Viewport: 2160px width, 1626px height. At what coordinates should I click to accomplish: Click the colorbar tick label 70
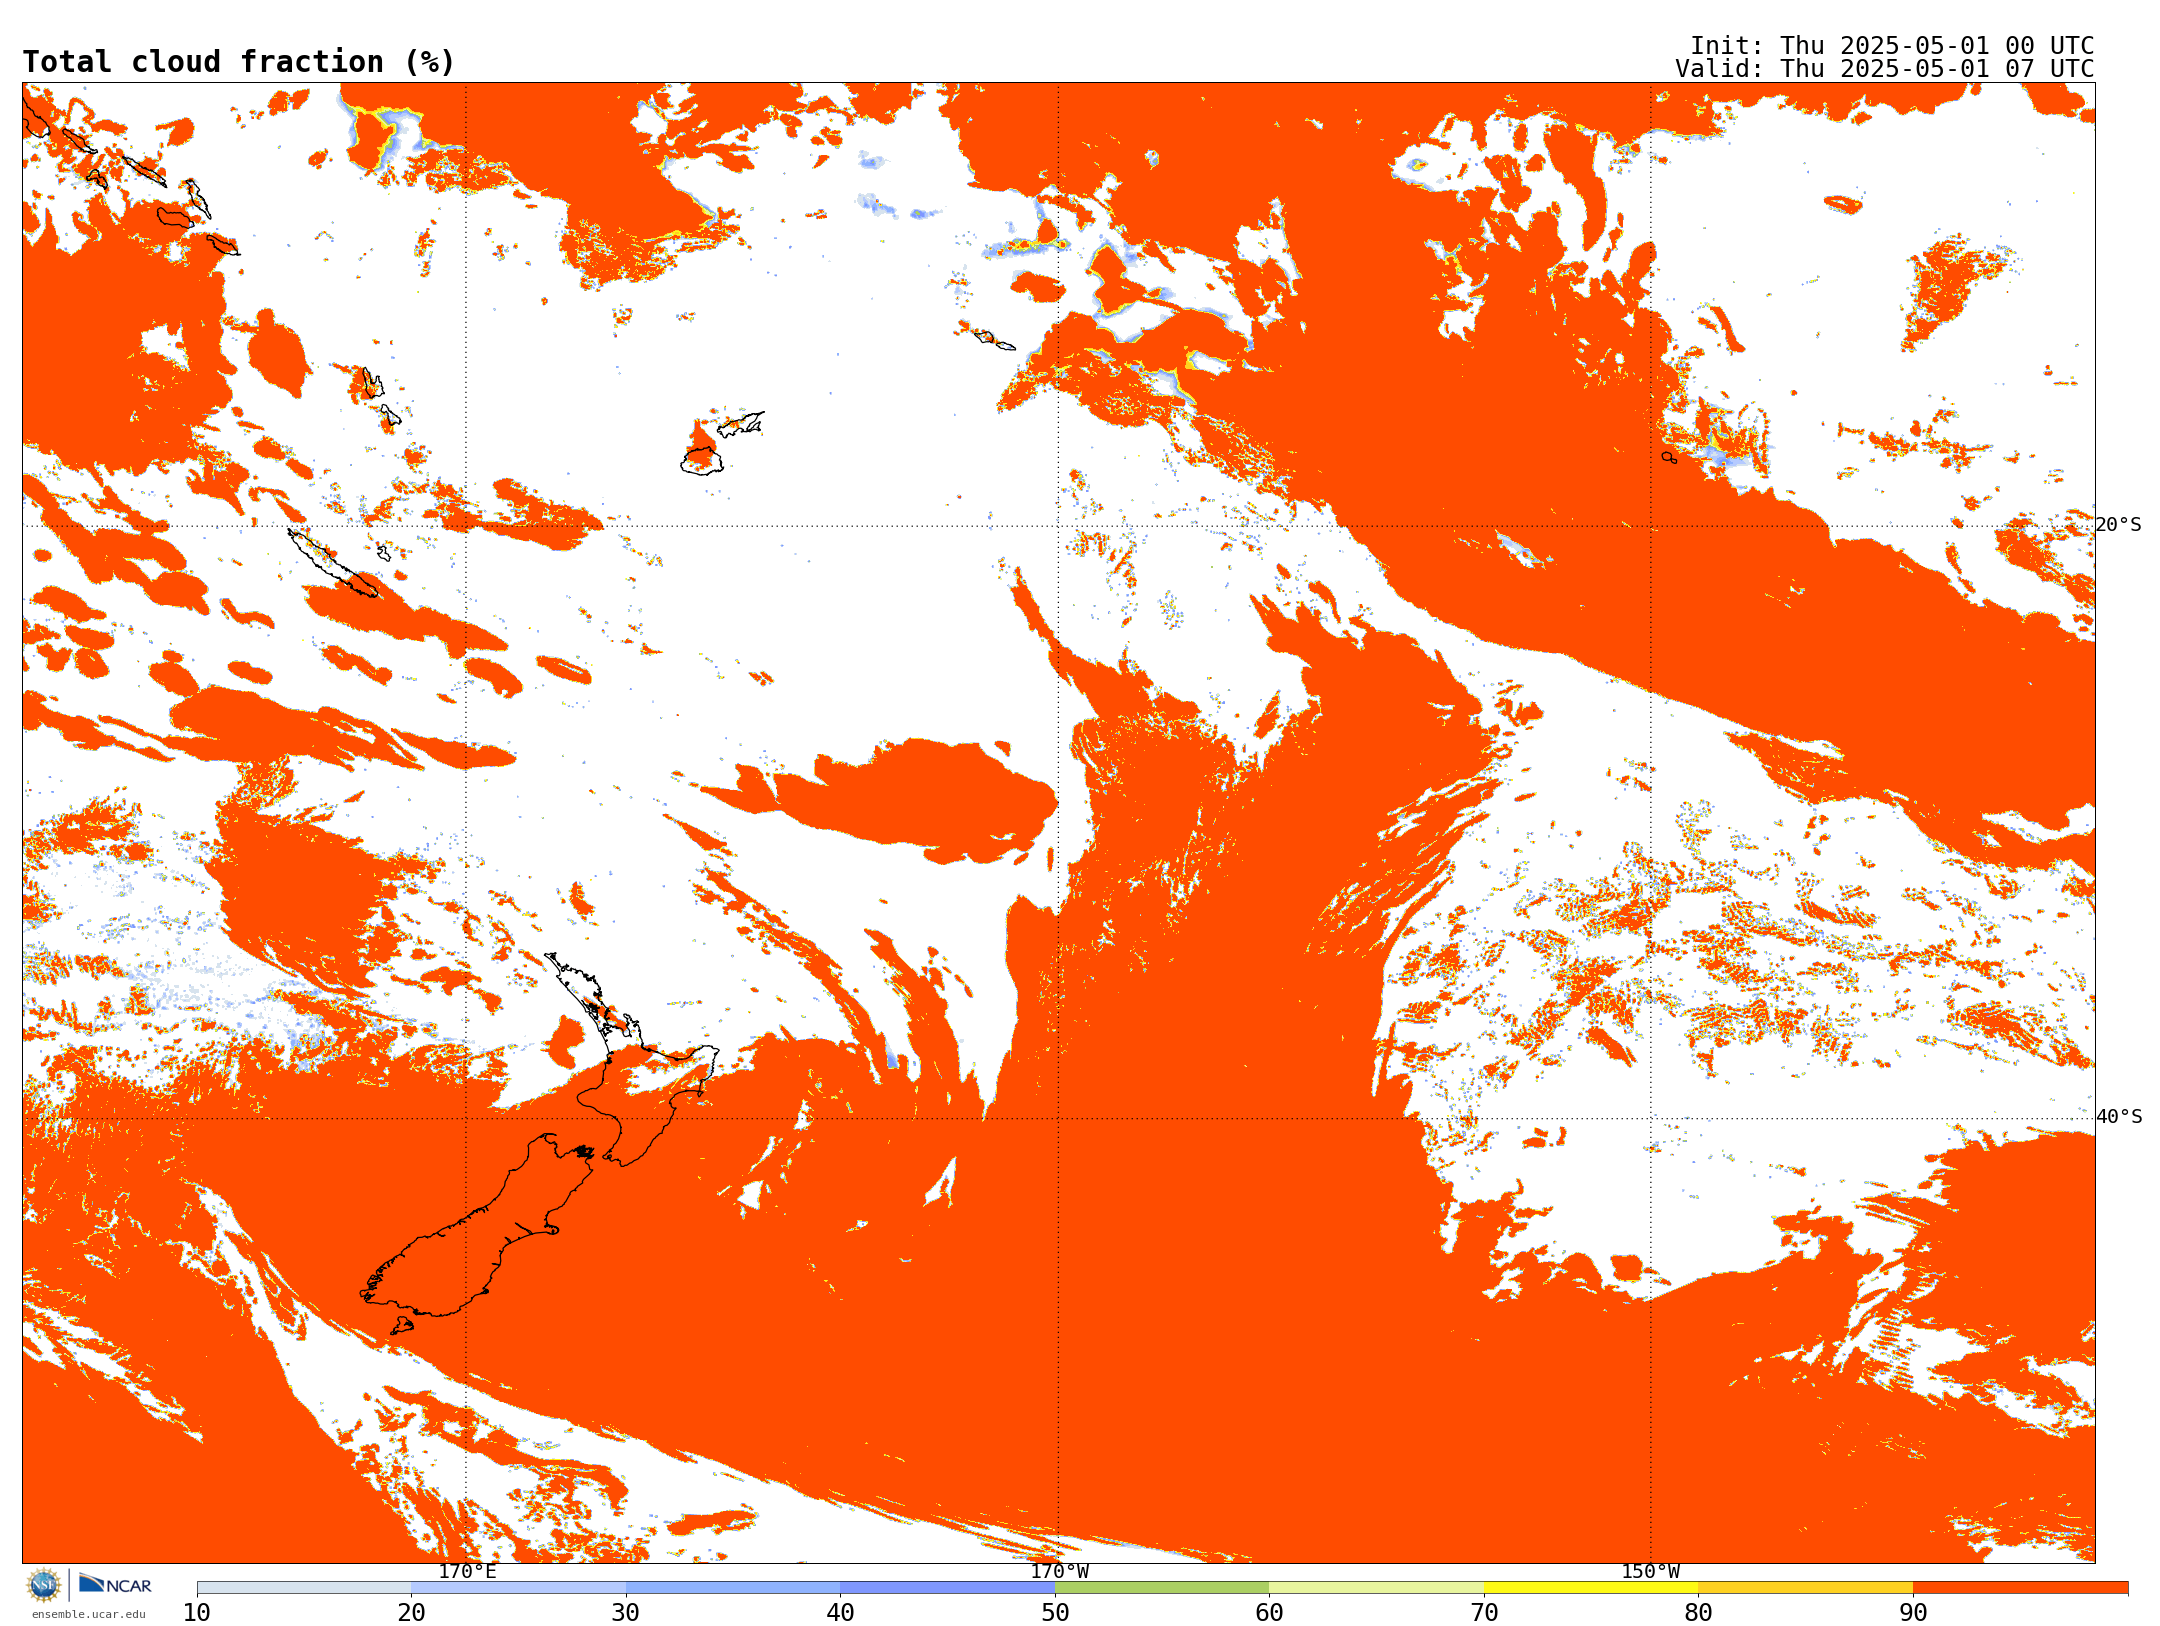point(1484,1612)
